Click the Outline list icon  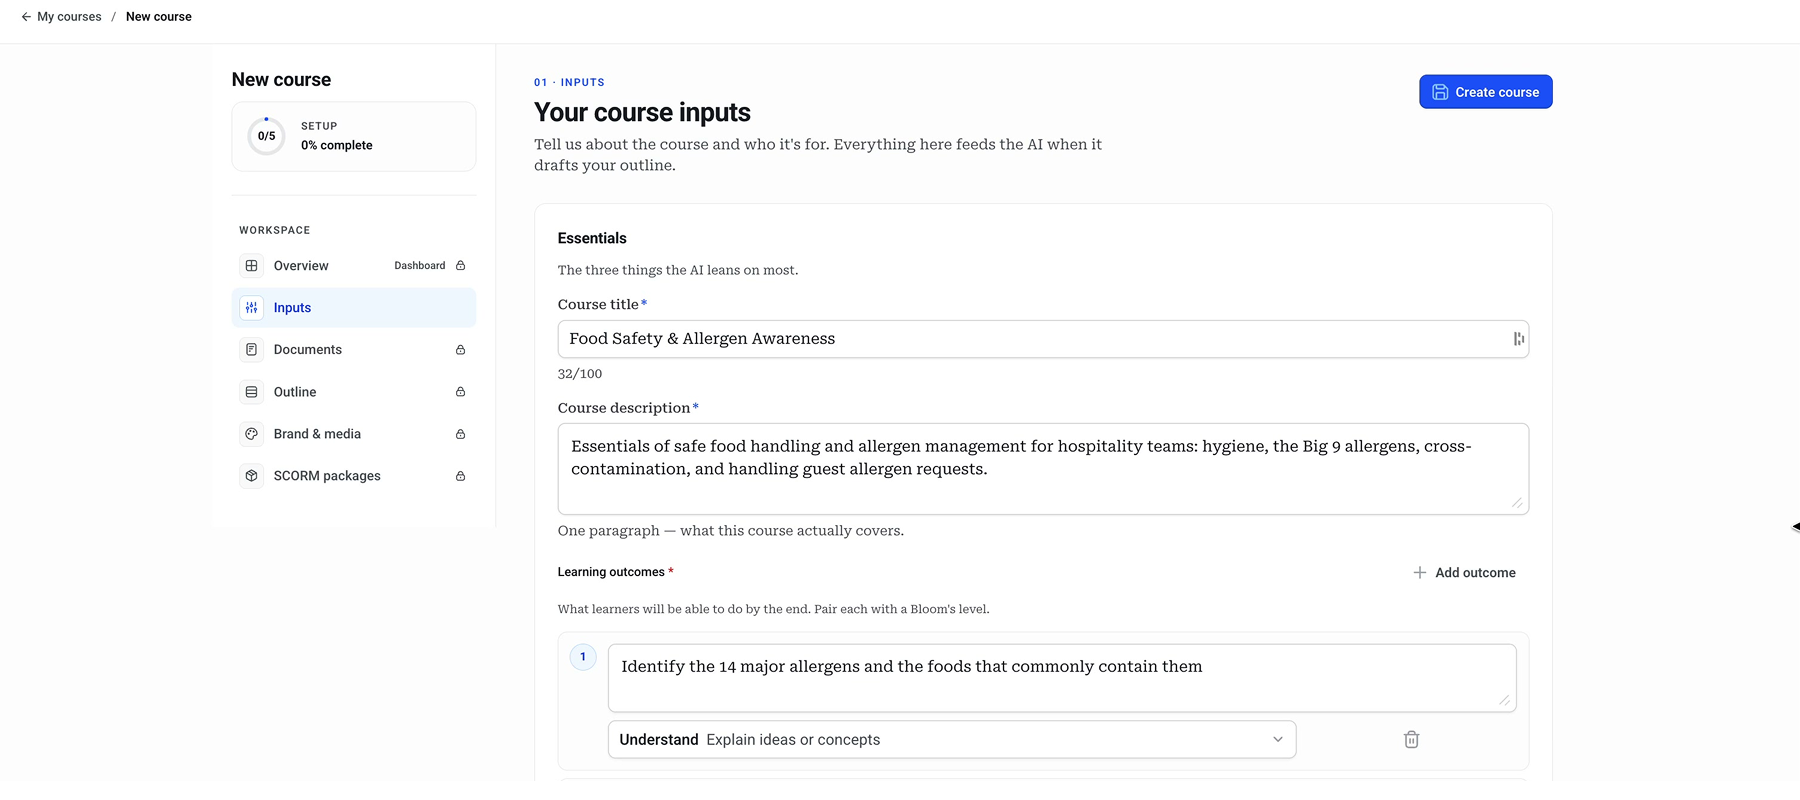point(252,392)
